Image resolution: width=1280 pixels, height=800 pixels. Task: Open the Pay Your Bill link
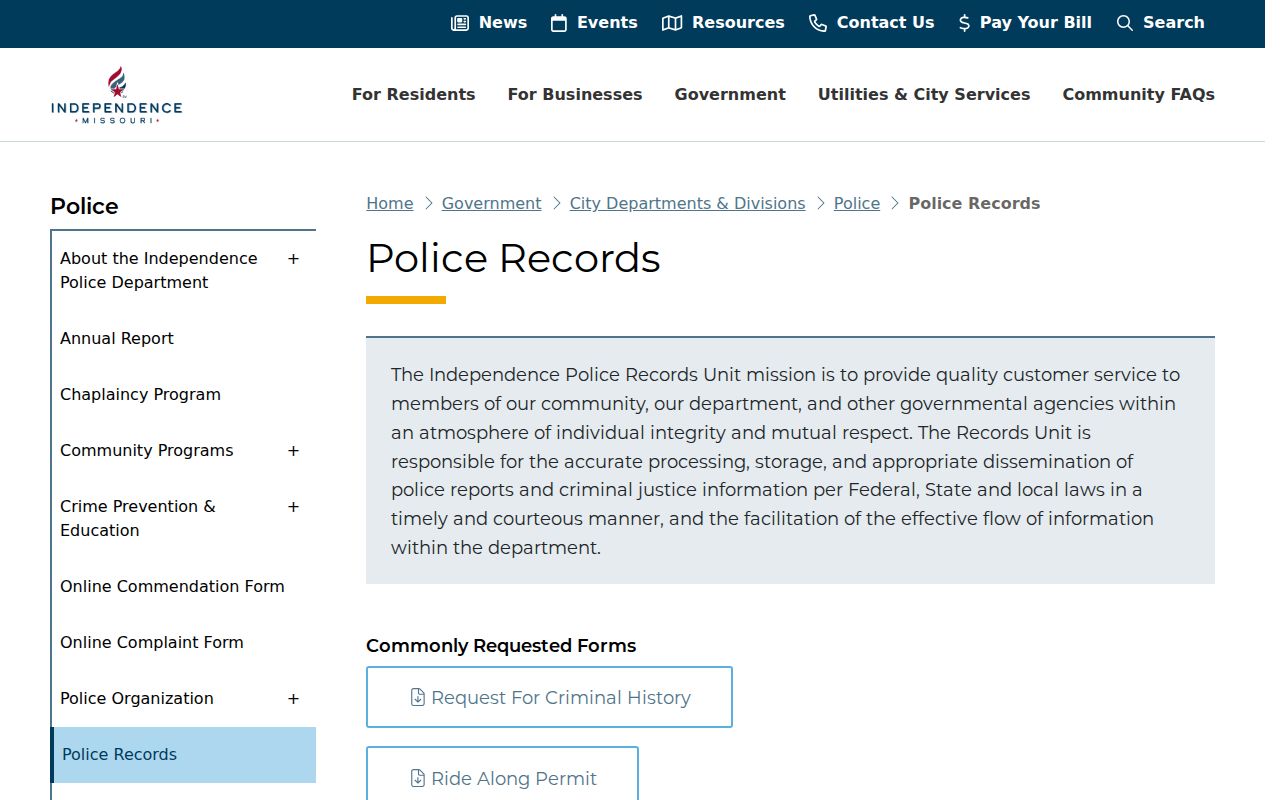[1025, 23]
